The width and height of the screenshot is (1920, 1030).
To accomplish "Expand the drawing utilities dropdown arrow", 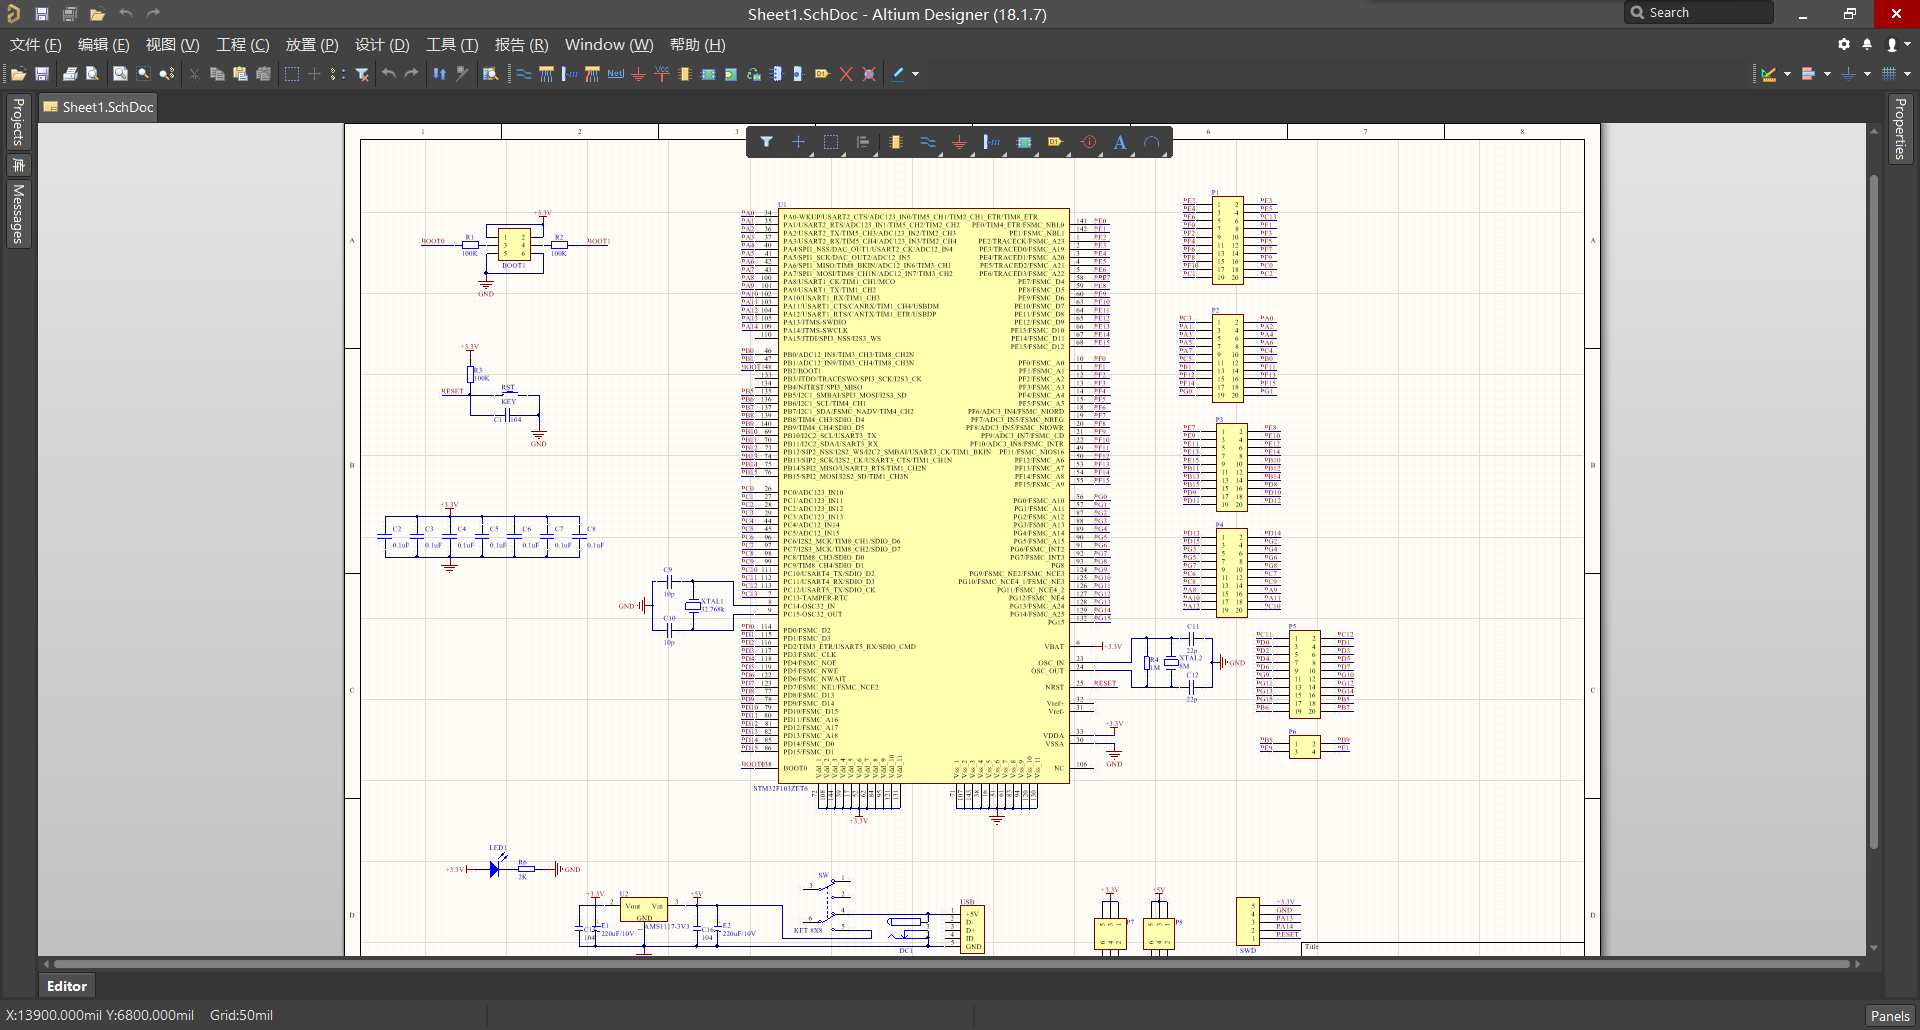I will 1787,74.
